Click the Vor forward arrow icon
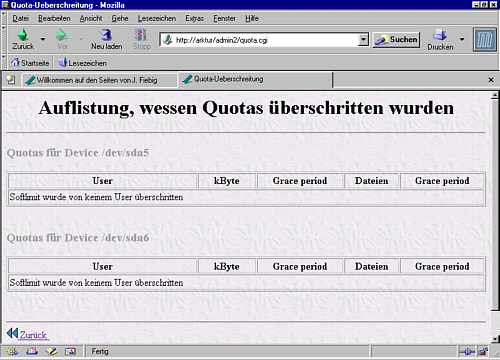 (x=62, y=35)
